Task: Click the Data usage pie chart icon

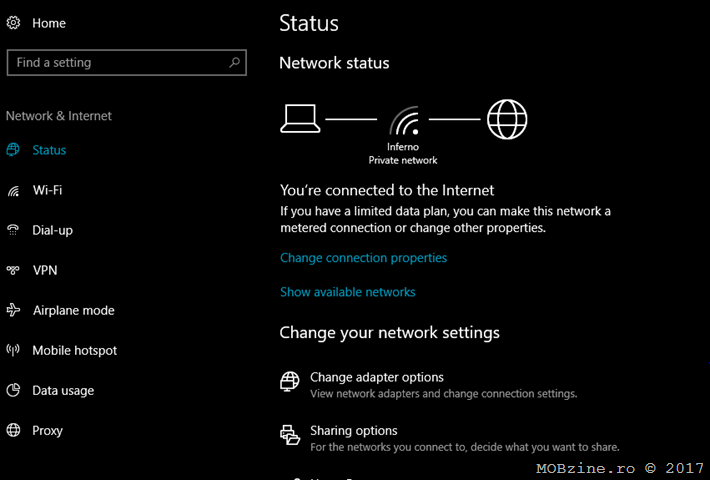Action: click(13, 390)
